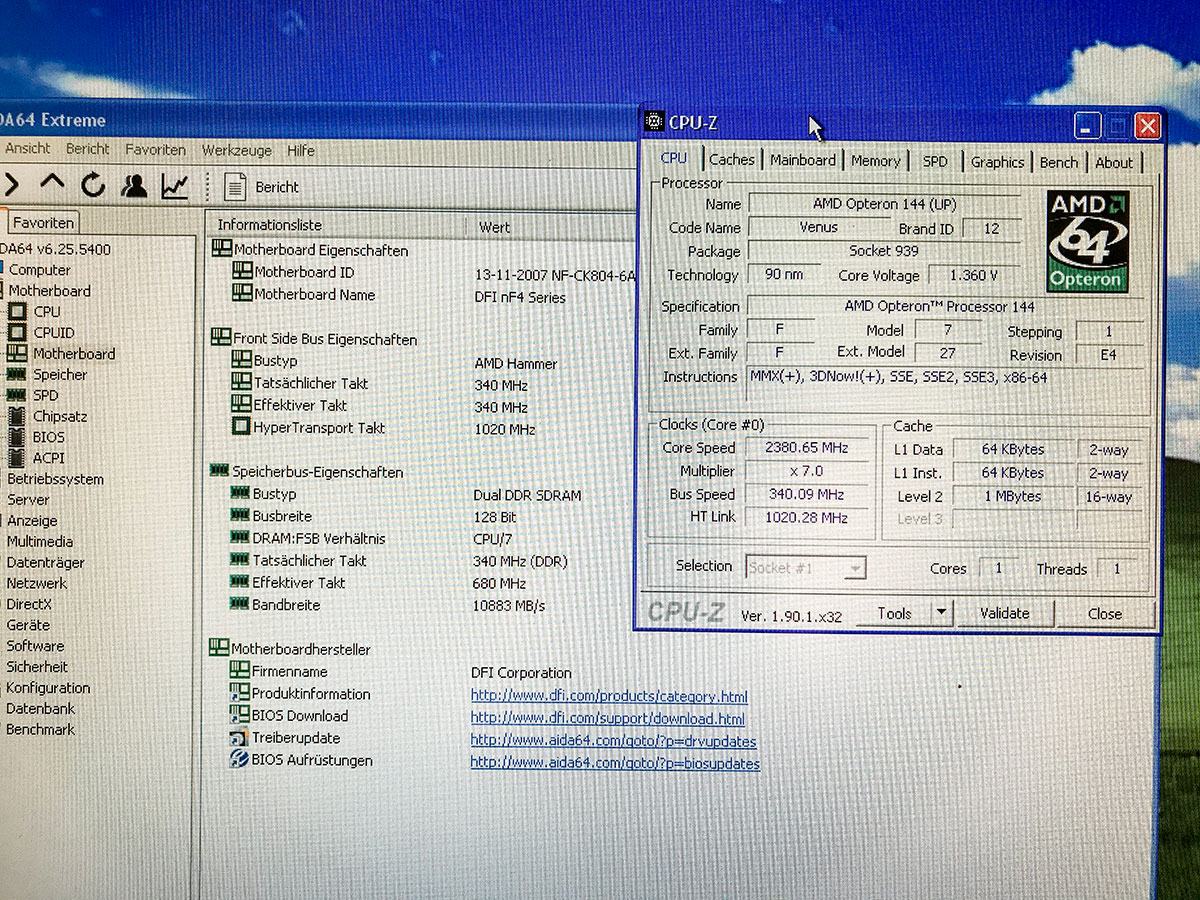Select Benchmark in the tree

(40, 730)
